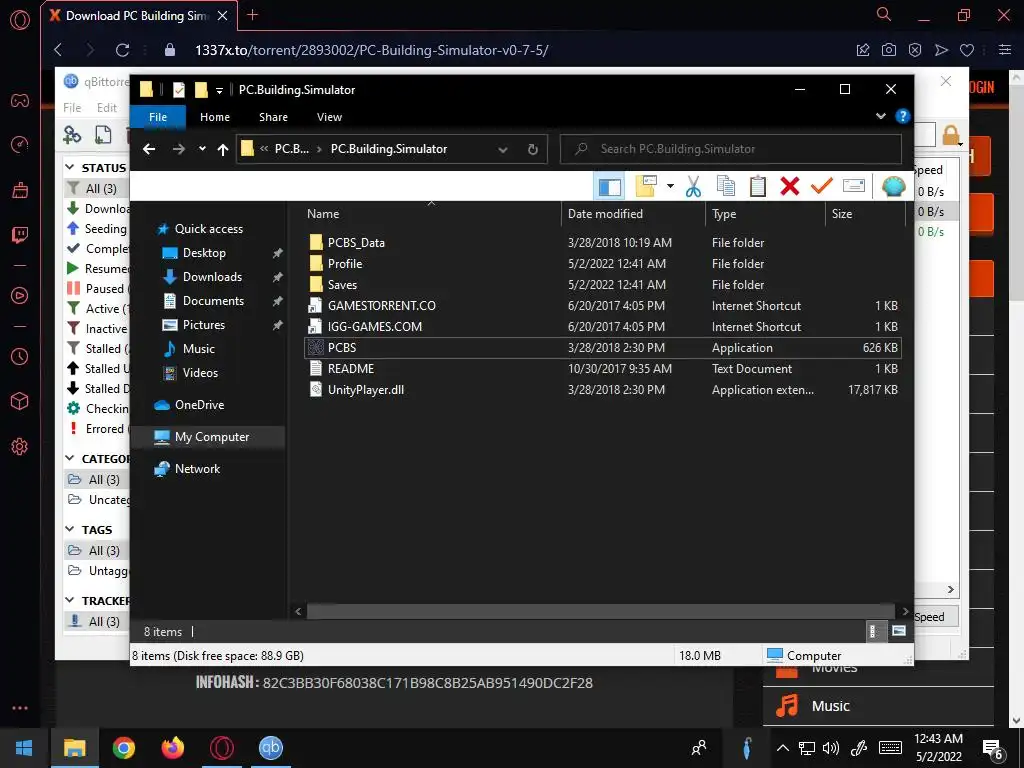Click the Explorer horizontal scrollbar
Screen dimensions: 1024x768
coord(601,611)
